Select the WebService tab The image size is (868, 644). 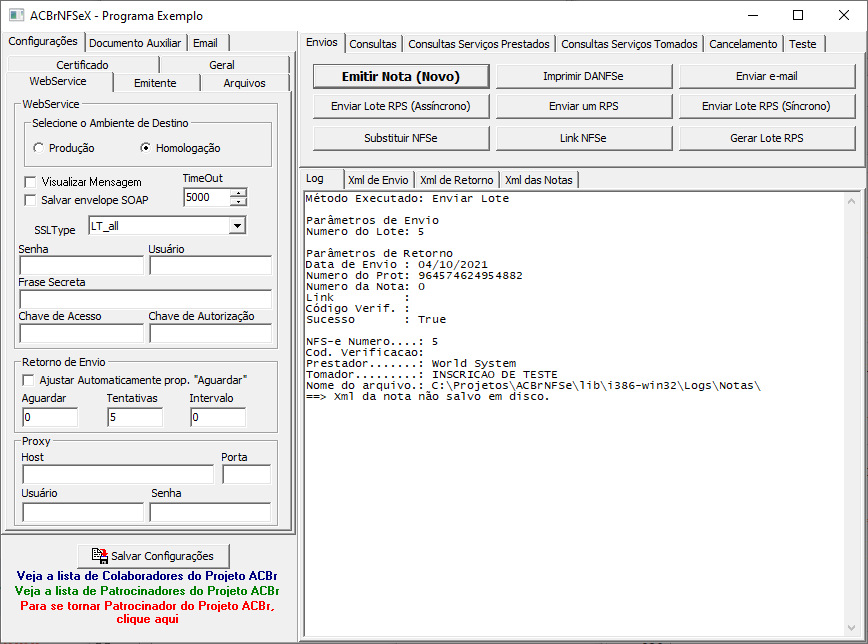coord(58,81)
